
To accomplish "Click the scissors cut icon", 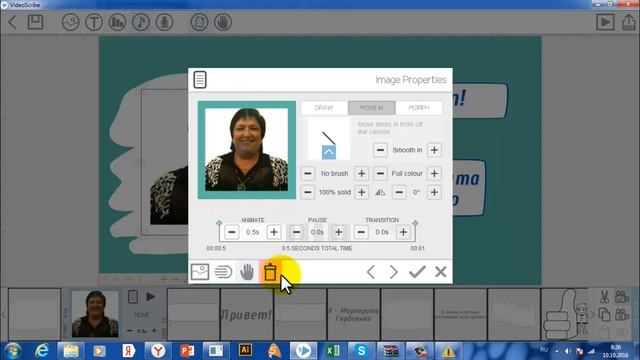I will coord(604,297).
